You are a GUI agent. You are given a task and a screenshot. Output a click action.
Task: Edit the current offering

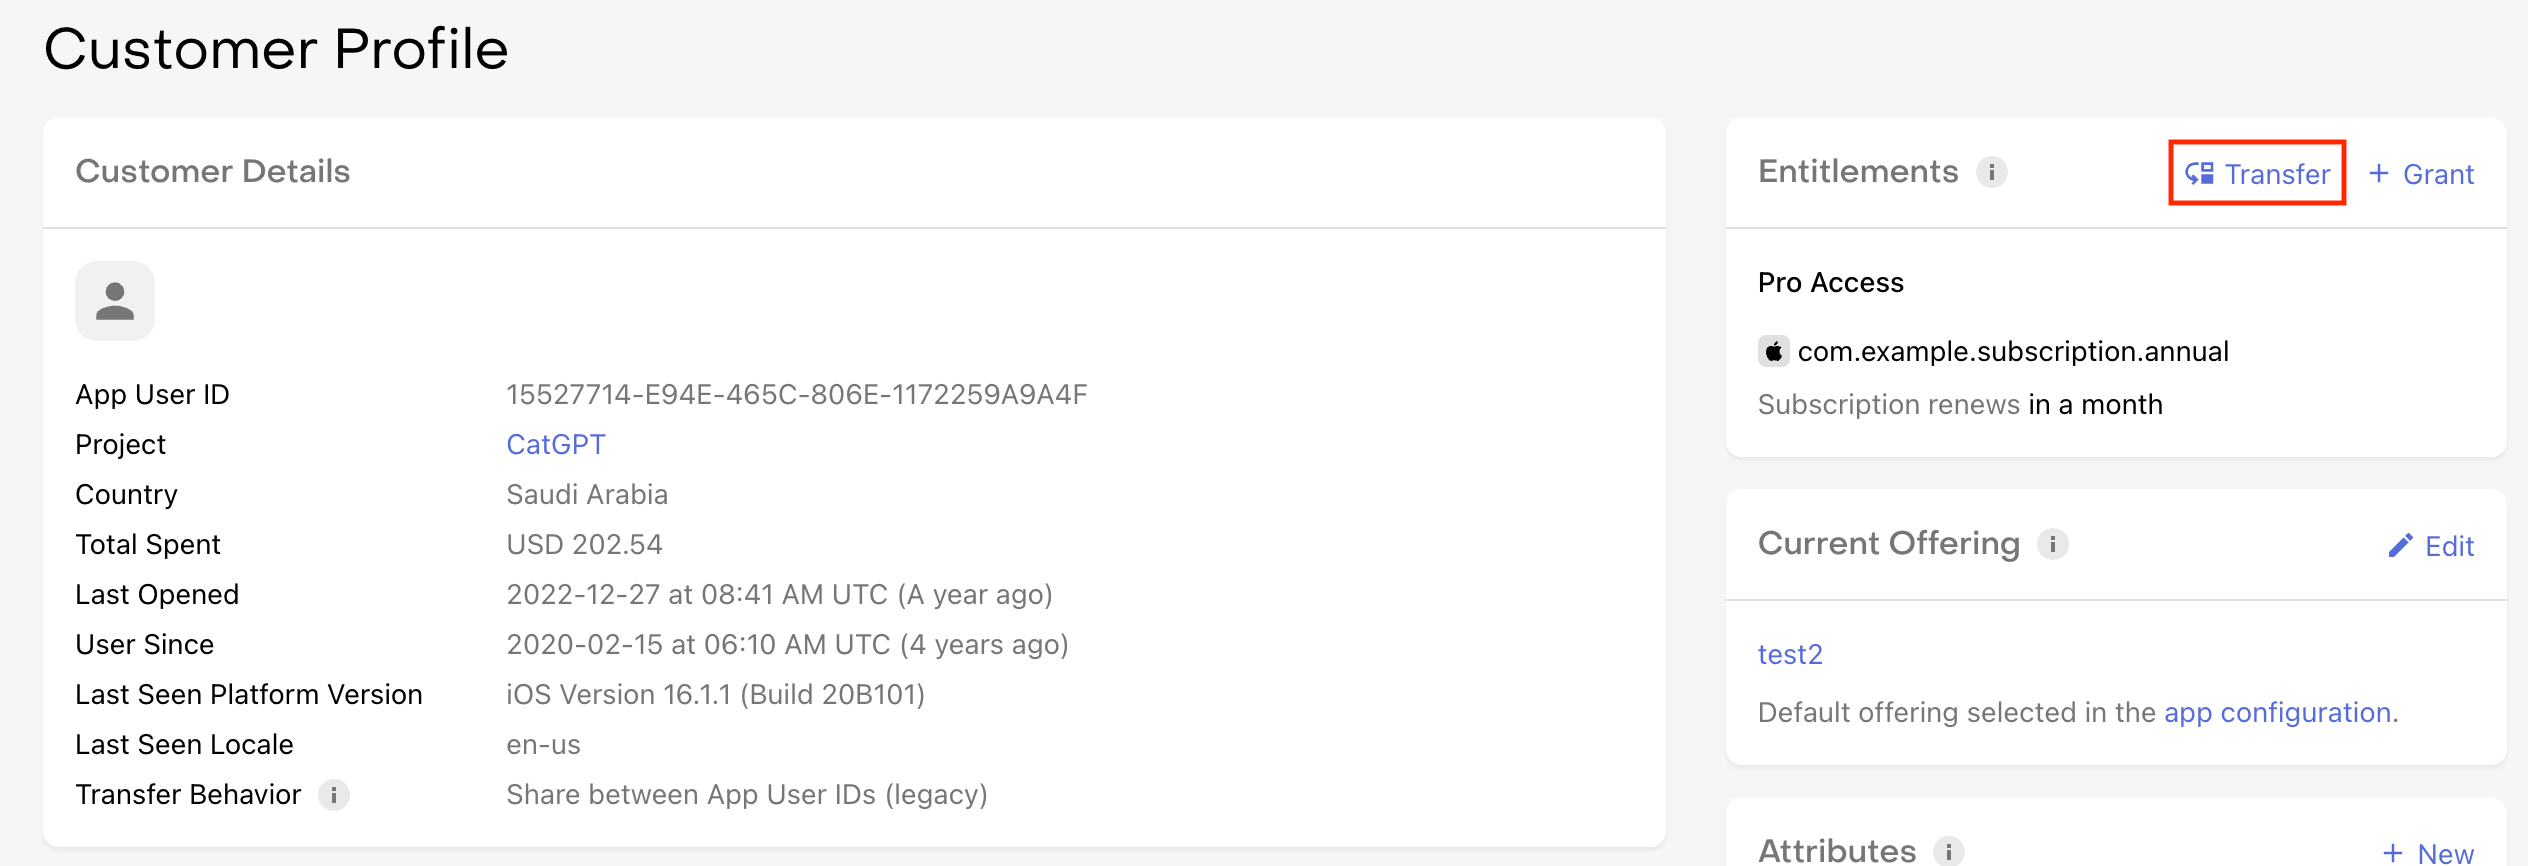tap(2430, 546)
